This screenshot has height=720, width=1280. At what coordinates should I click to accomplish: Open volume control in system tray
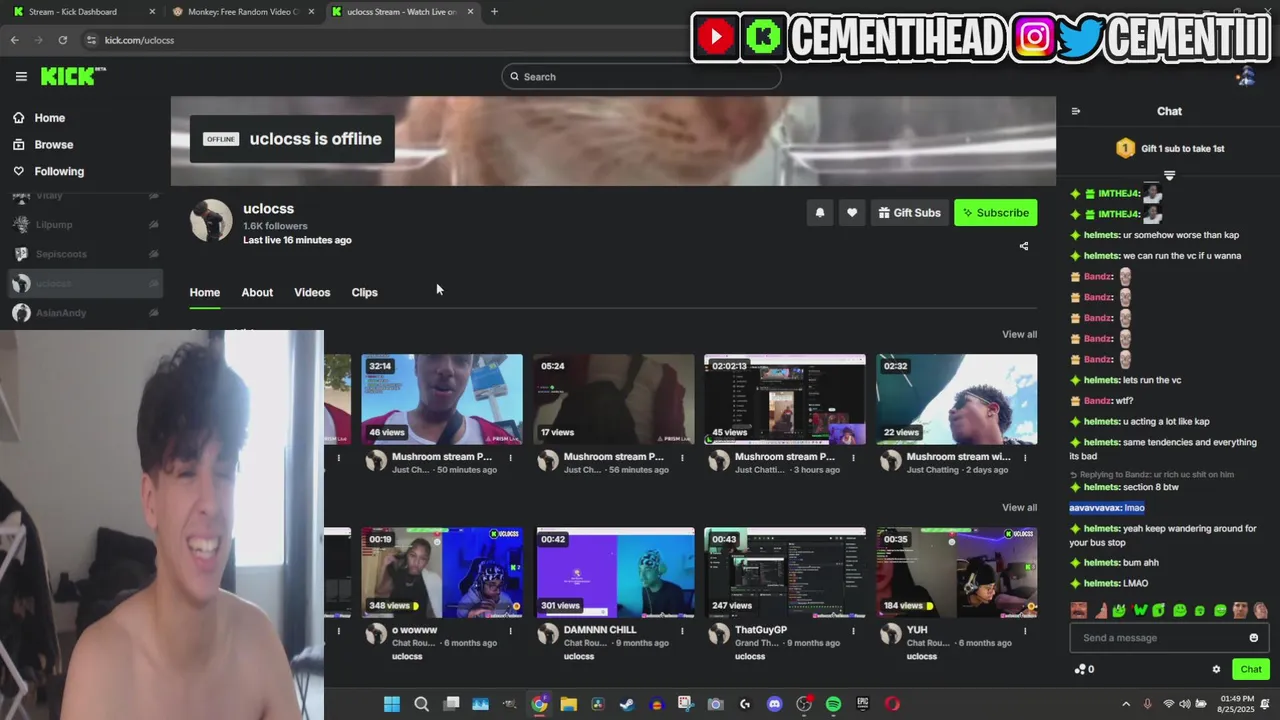click(x=1184, y=704)
